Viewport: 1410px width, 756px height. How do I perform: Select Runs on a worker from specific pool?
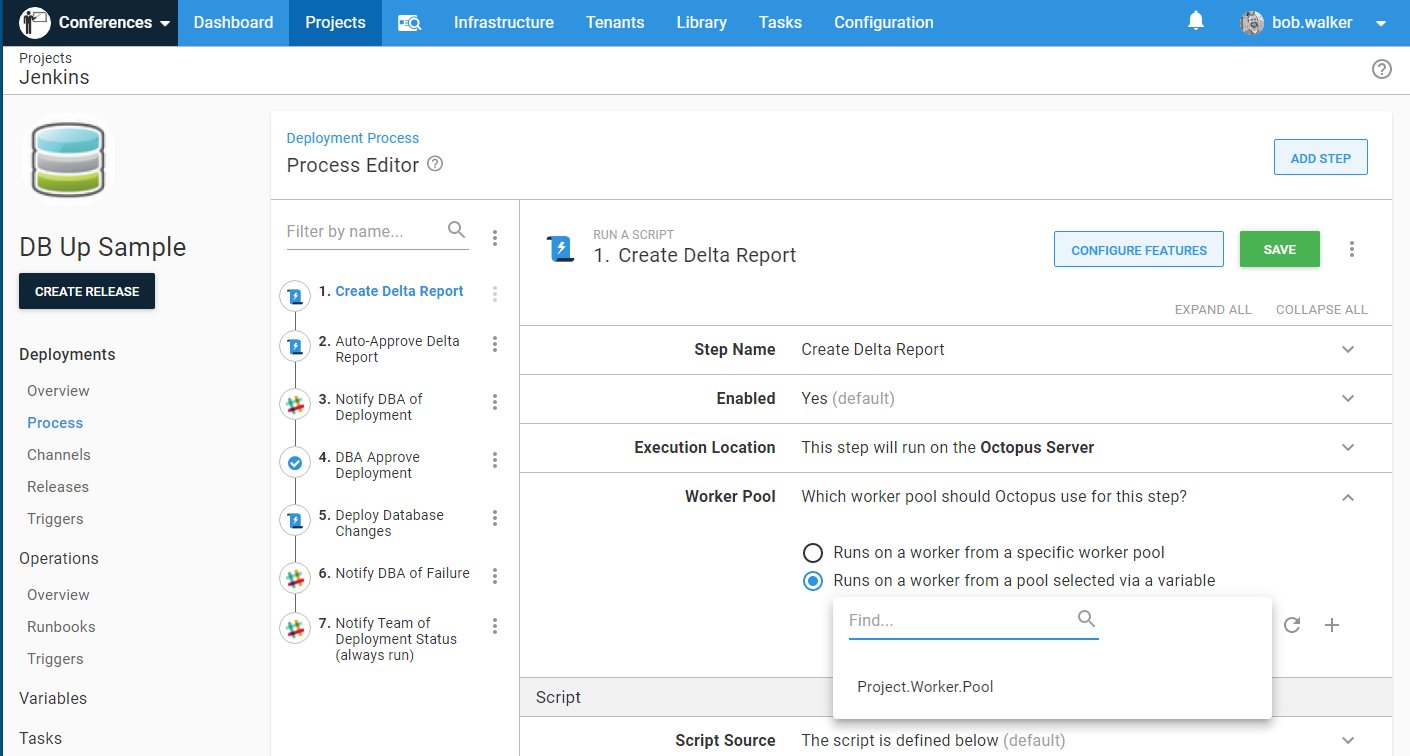pos(814,553)
